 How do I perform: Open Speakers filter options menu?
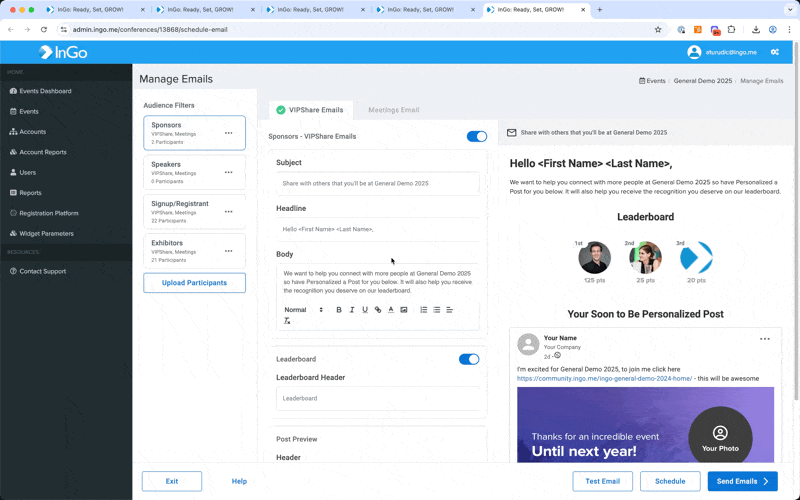coord(229,172)
